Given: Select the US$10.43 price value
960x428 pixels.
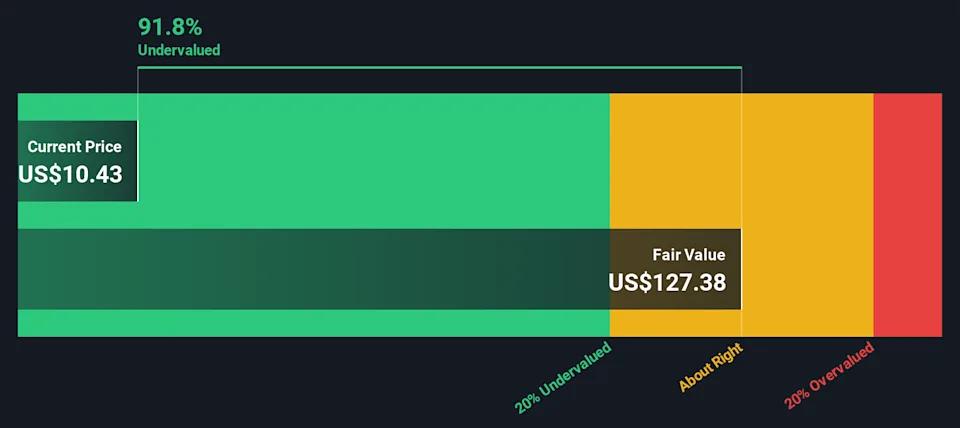Looking at the screenshot, I should (70, 175).
